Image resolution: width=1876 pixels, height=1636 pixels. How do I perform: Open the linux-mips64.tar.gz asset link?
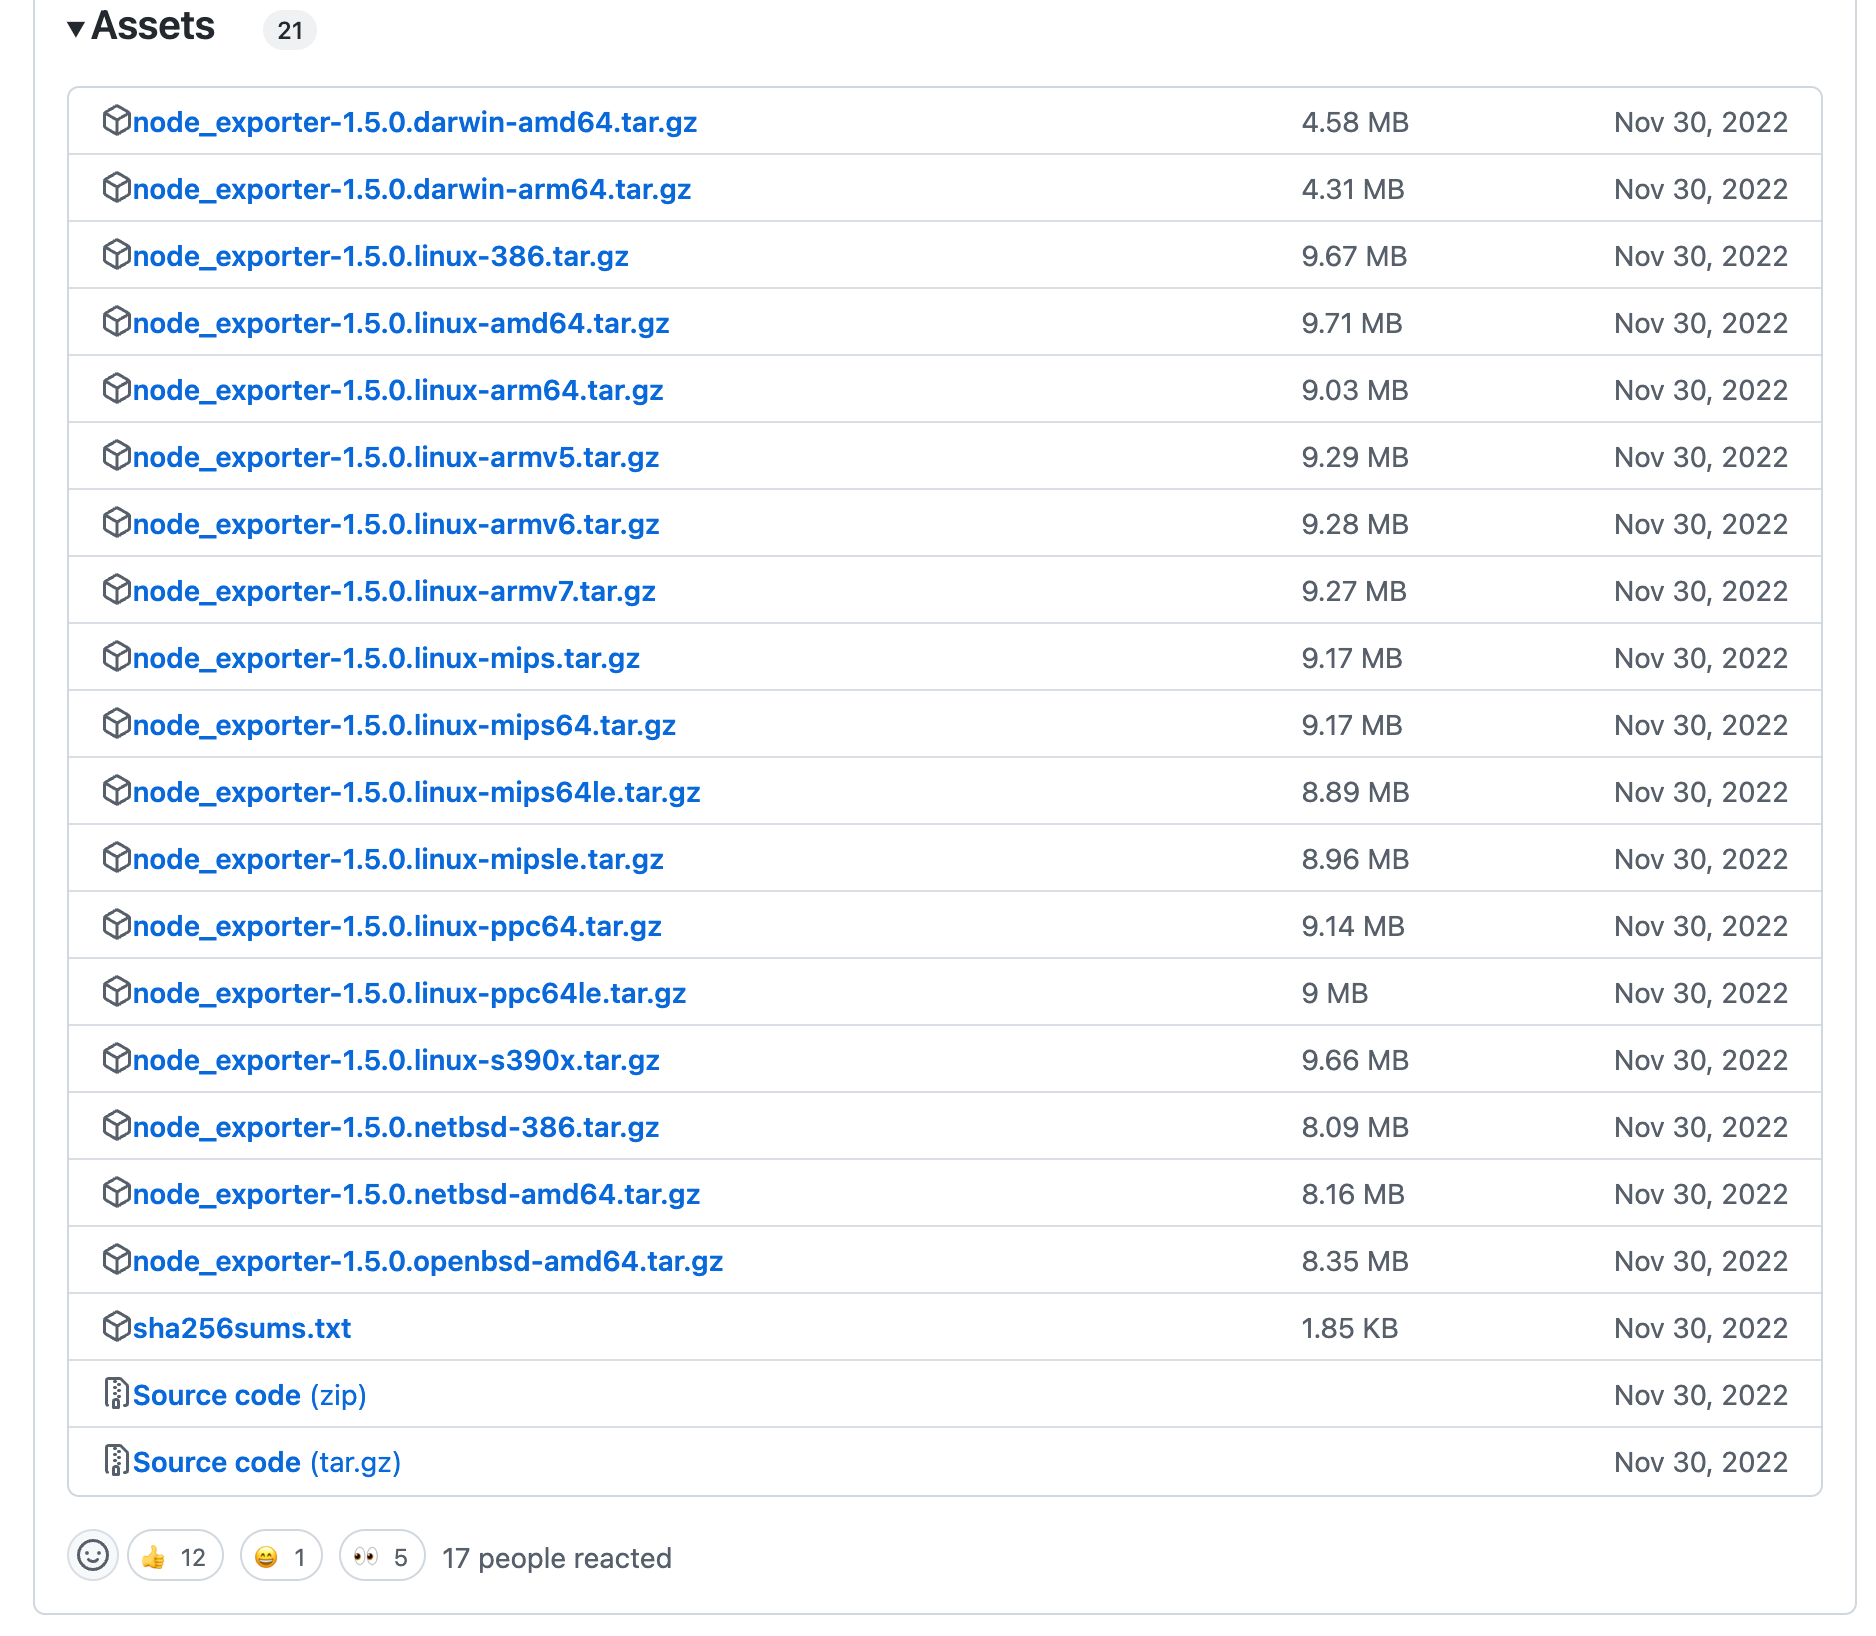tap(404, 725)
